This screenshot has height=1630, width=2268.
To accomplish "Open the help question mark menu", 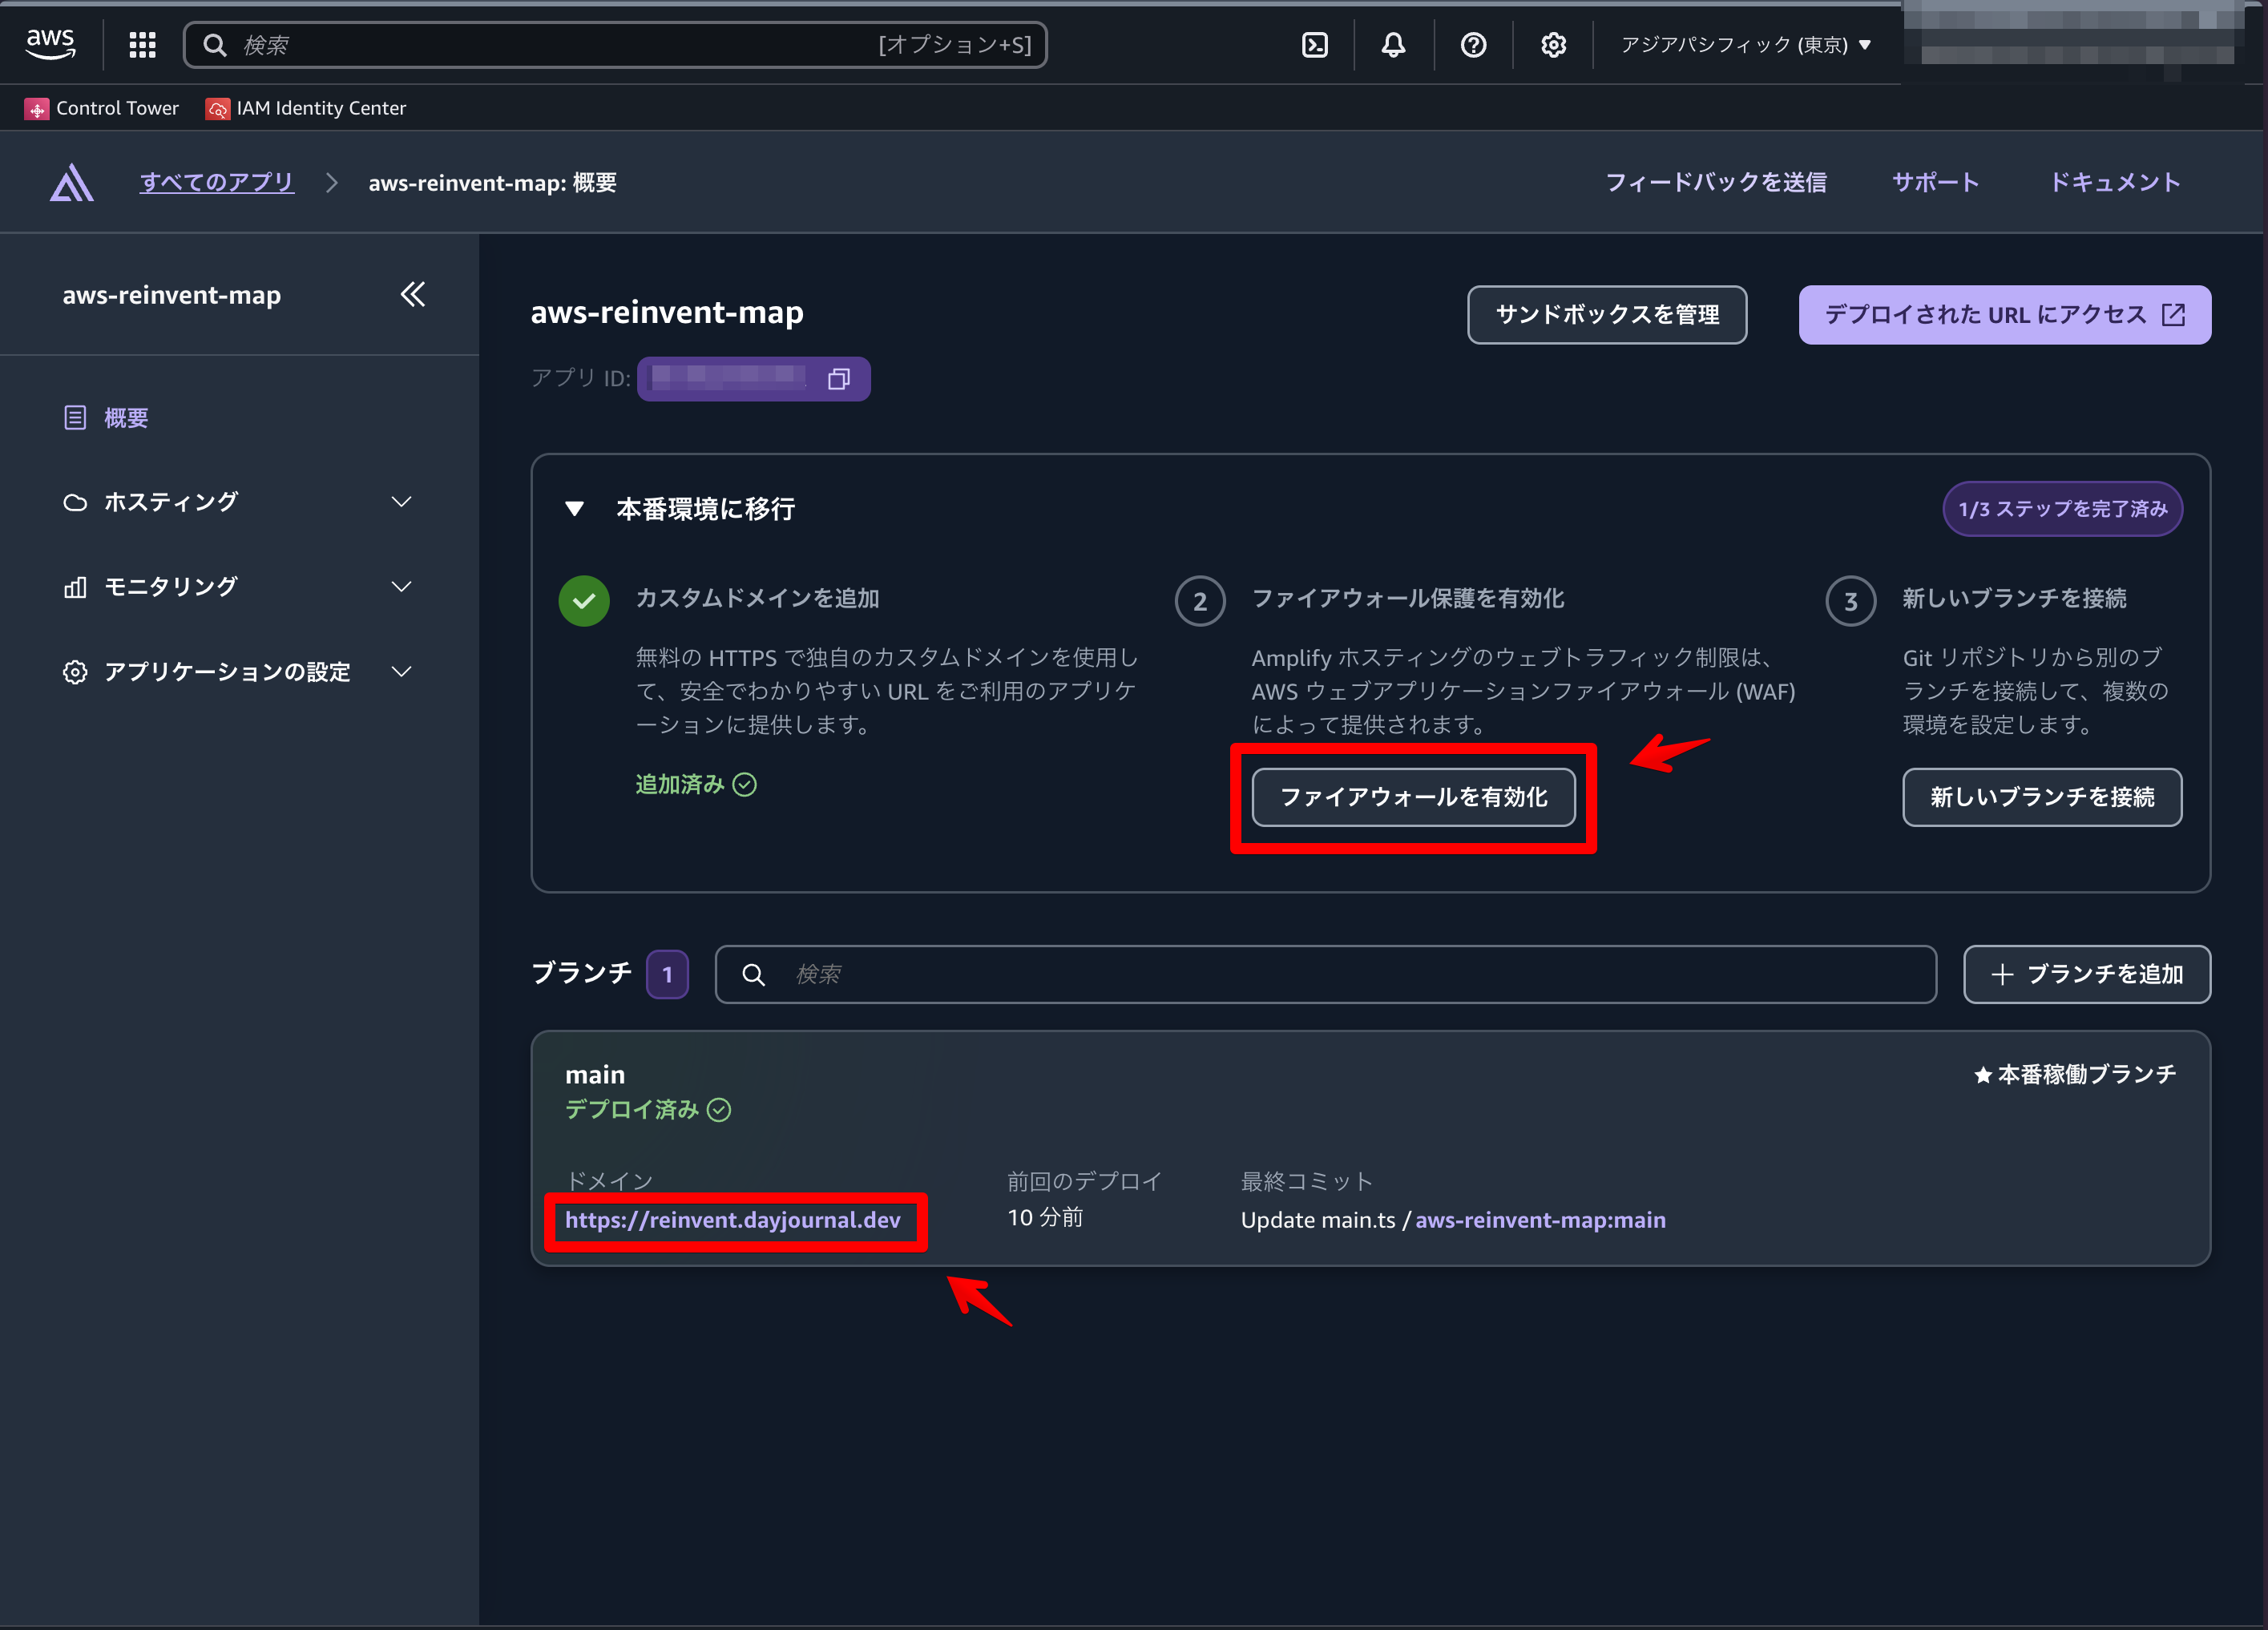I will (x=1472, y=45).
